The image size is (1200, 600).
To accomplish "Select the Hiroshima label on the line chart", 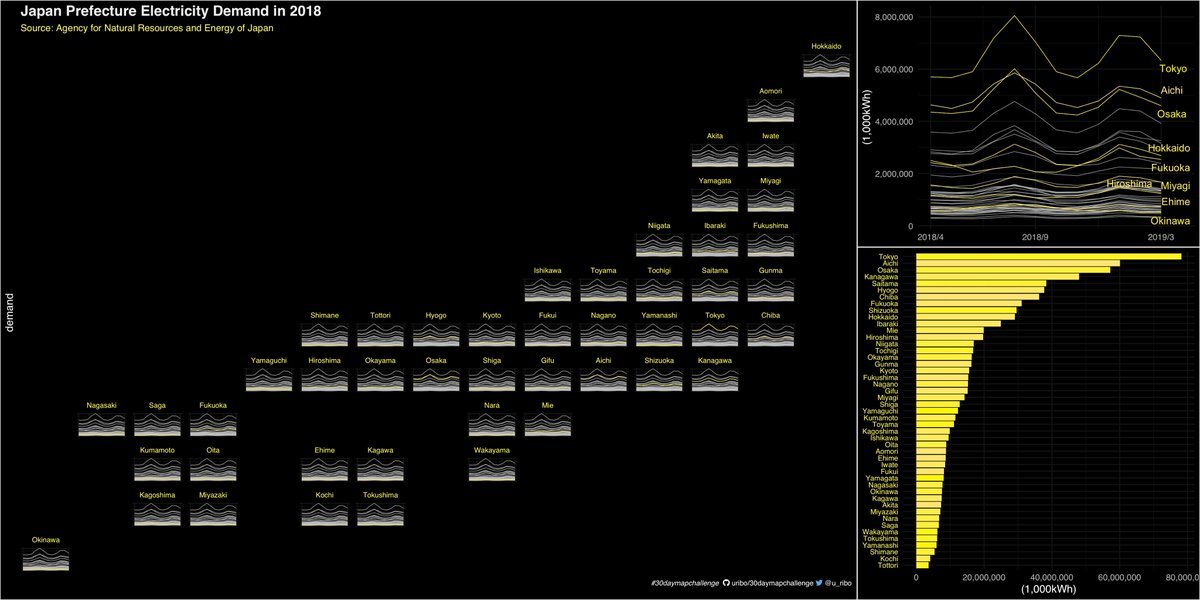I will click(1129, 185).
